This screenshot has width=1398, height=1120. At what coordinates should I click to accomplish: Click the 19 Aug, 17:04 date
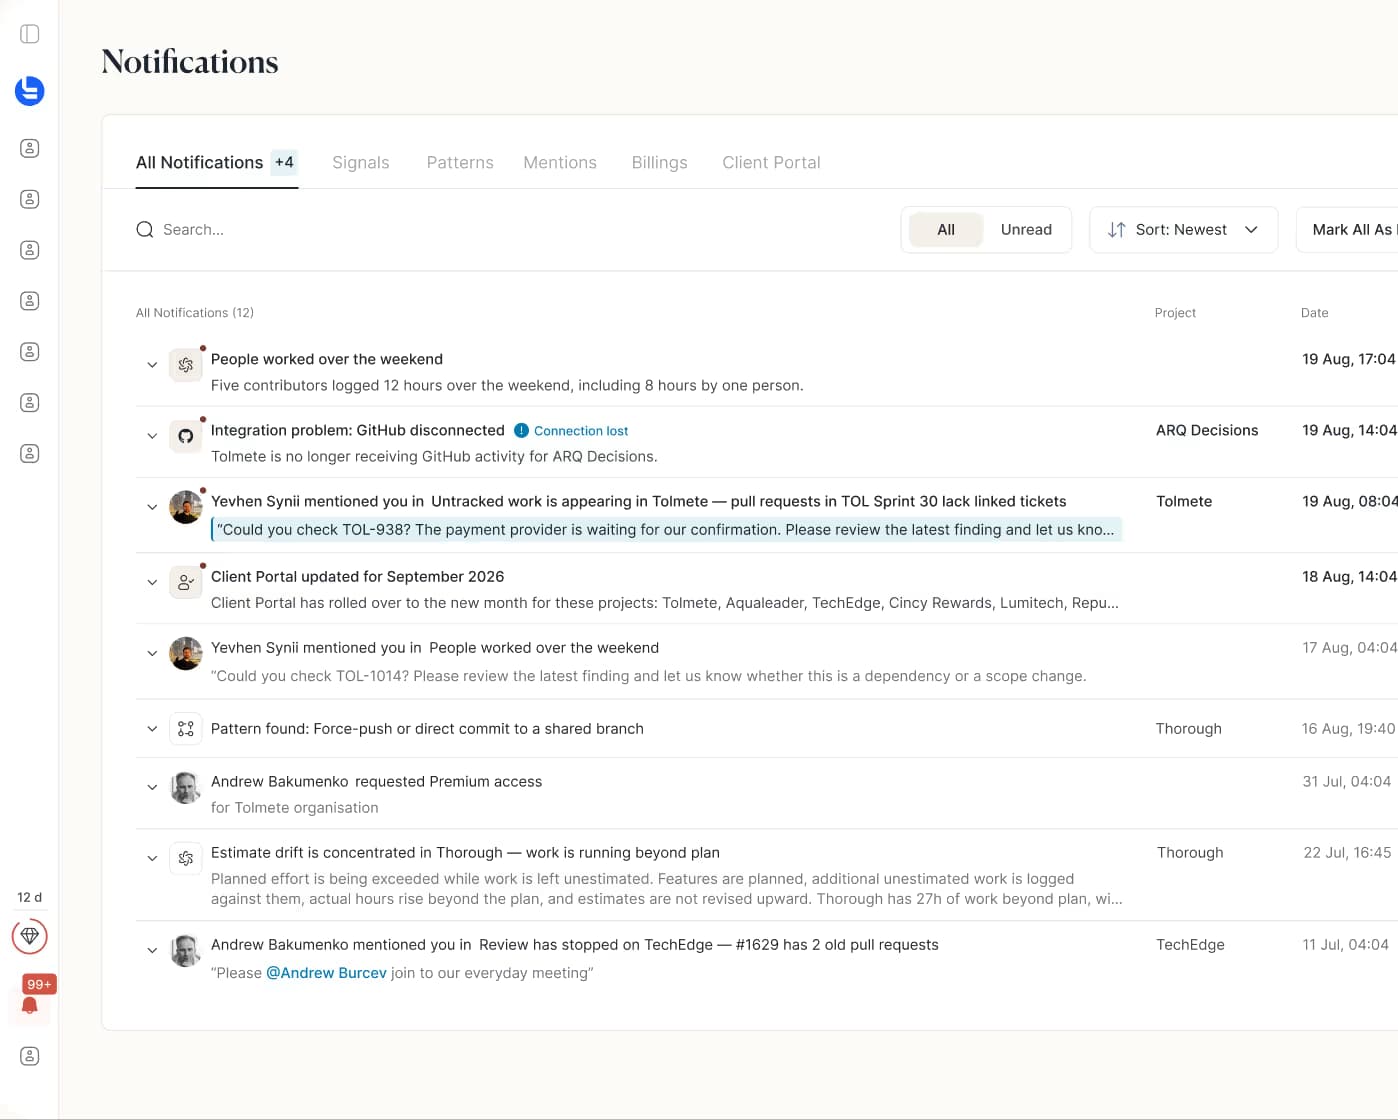[x=1349, y=359]
